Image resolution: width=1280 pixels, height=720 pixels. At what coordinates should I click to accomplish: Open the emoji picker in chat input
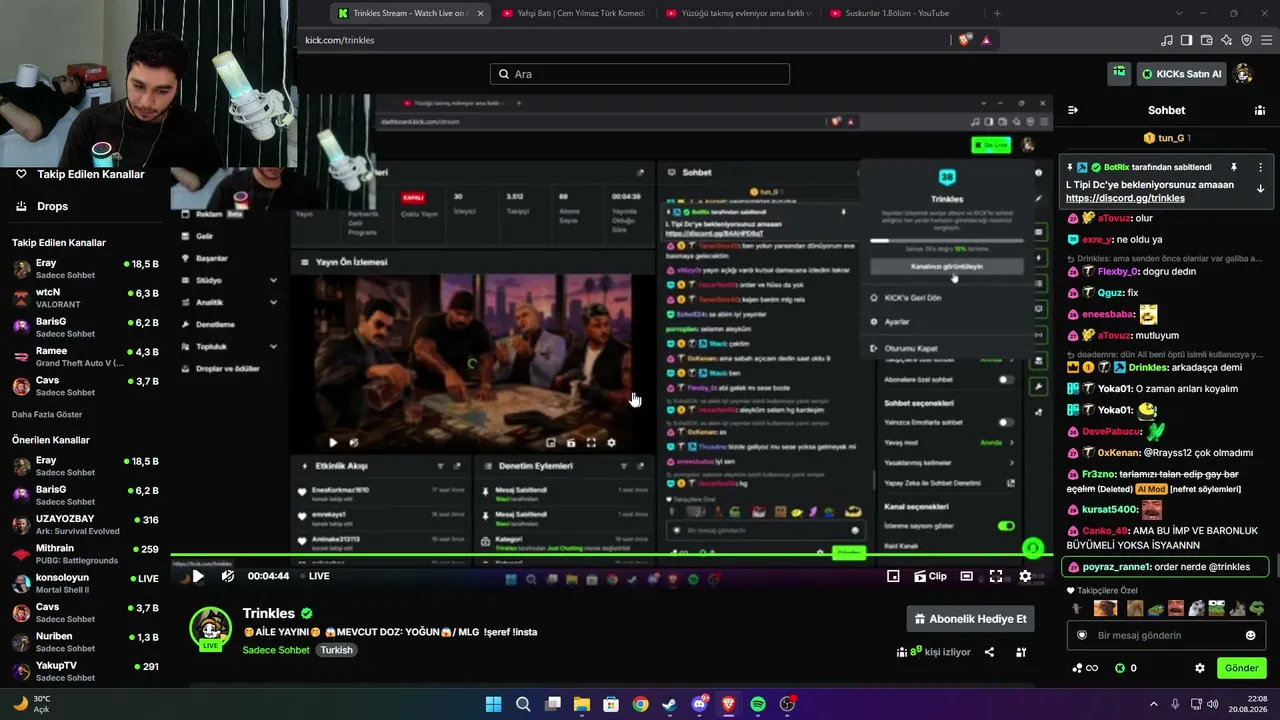tap(1250, 635)
